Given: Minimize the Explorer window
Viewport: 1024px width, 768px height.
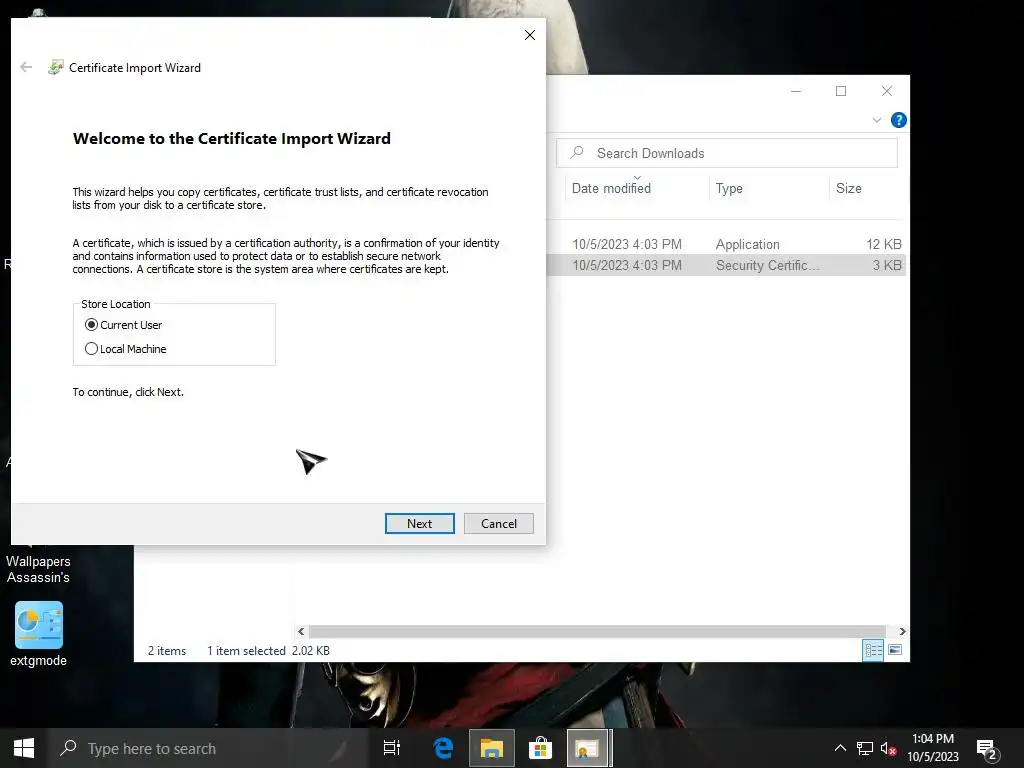Looking at the screenshot, I should point(795,91).
